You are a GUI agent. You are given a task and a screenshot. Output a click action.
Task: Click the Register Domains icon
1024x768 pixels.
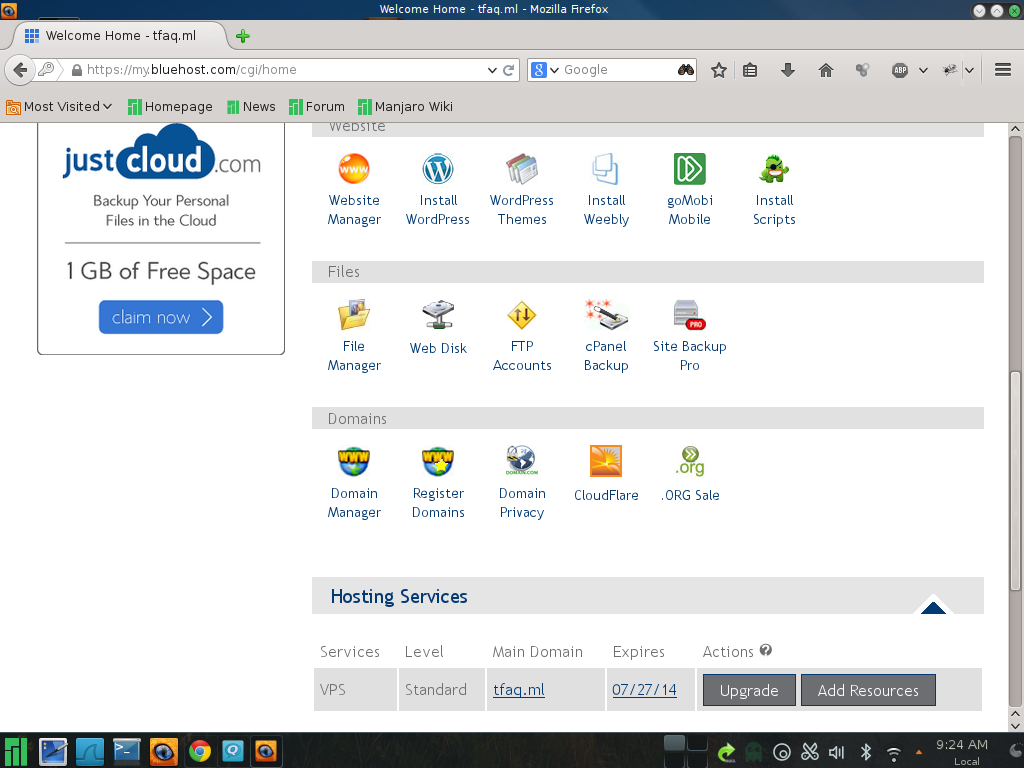tap(438, 462)
